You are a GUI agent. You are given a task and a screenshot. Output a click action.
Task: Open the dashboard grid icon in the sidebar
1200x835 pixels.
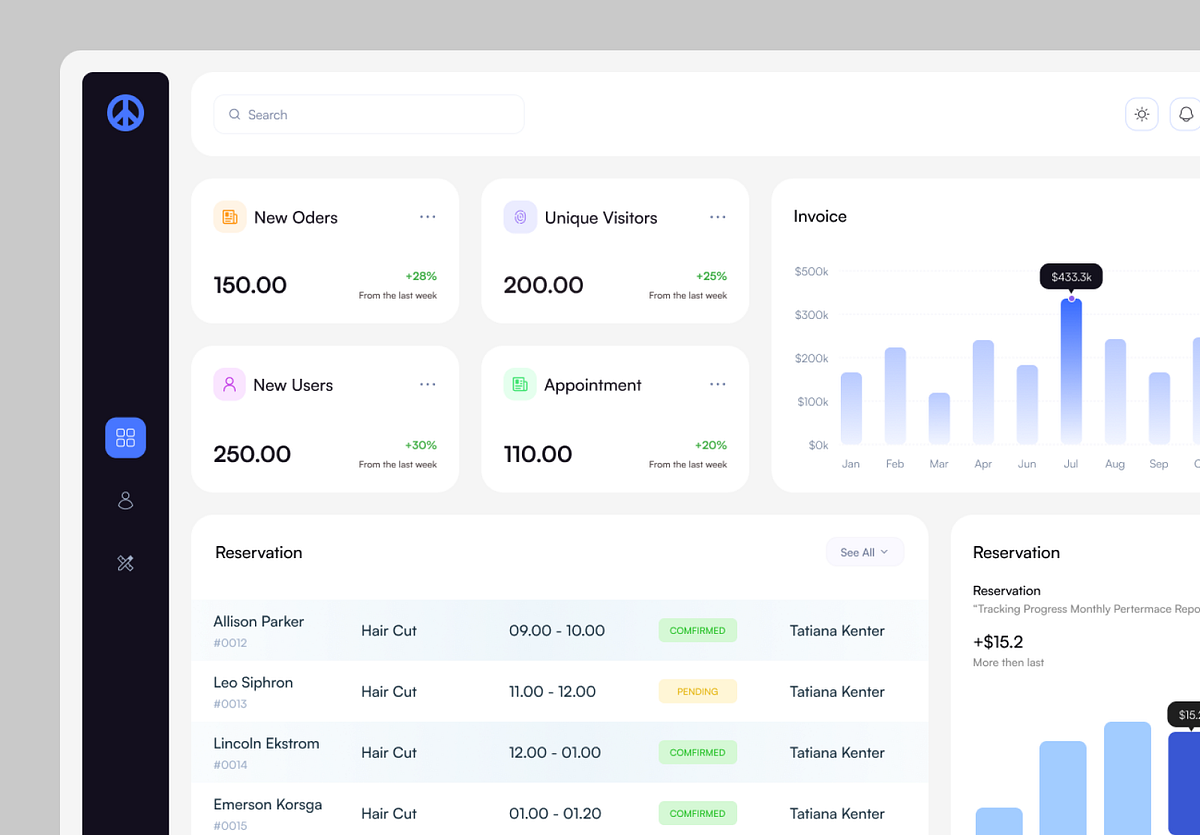coord(125,438)
